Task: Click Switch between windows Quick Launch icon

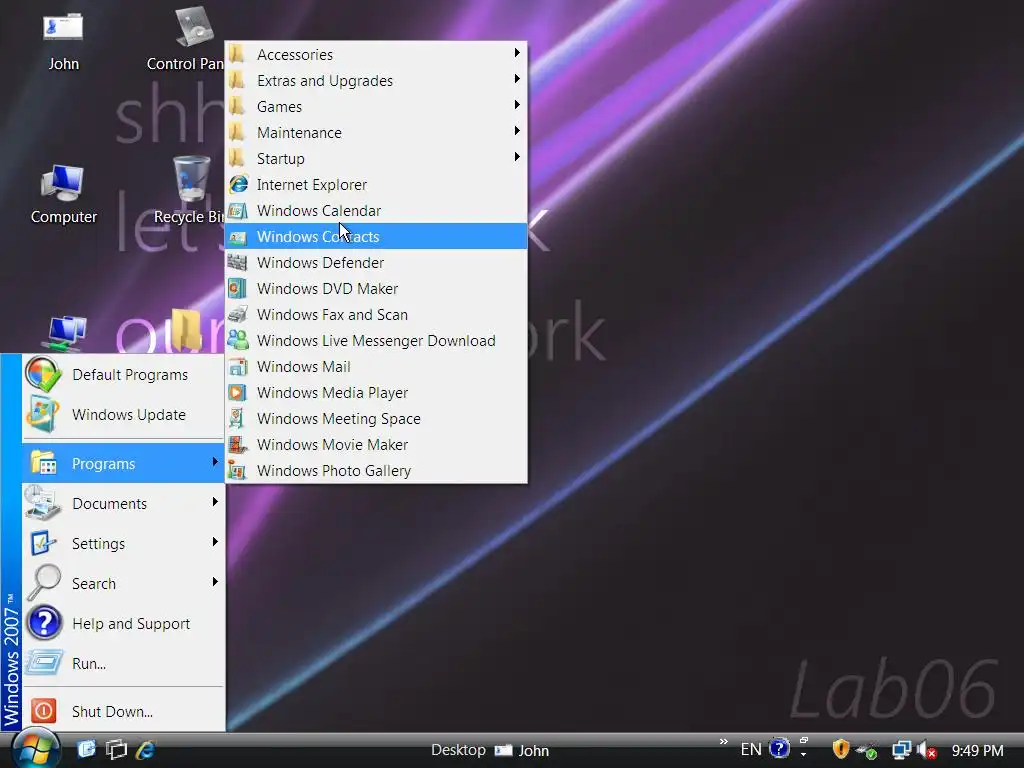Action: coord(116,749)
